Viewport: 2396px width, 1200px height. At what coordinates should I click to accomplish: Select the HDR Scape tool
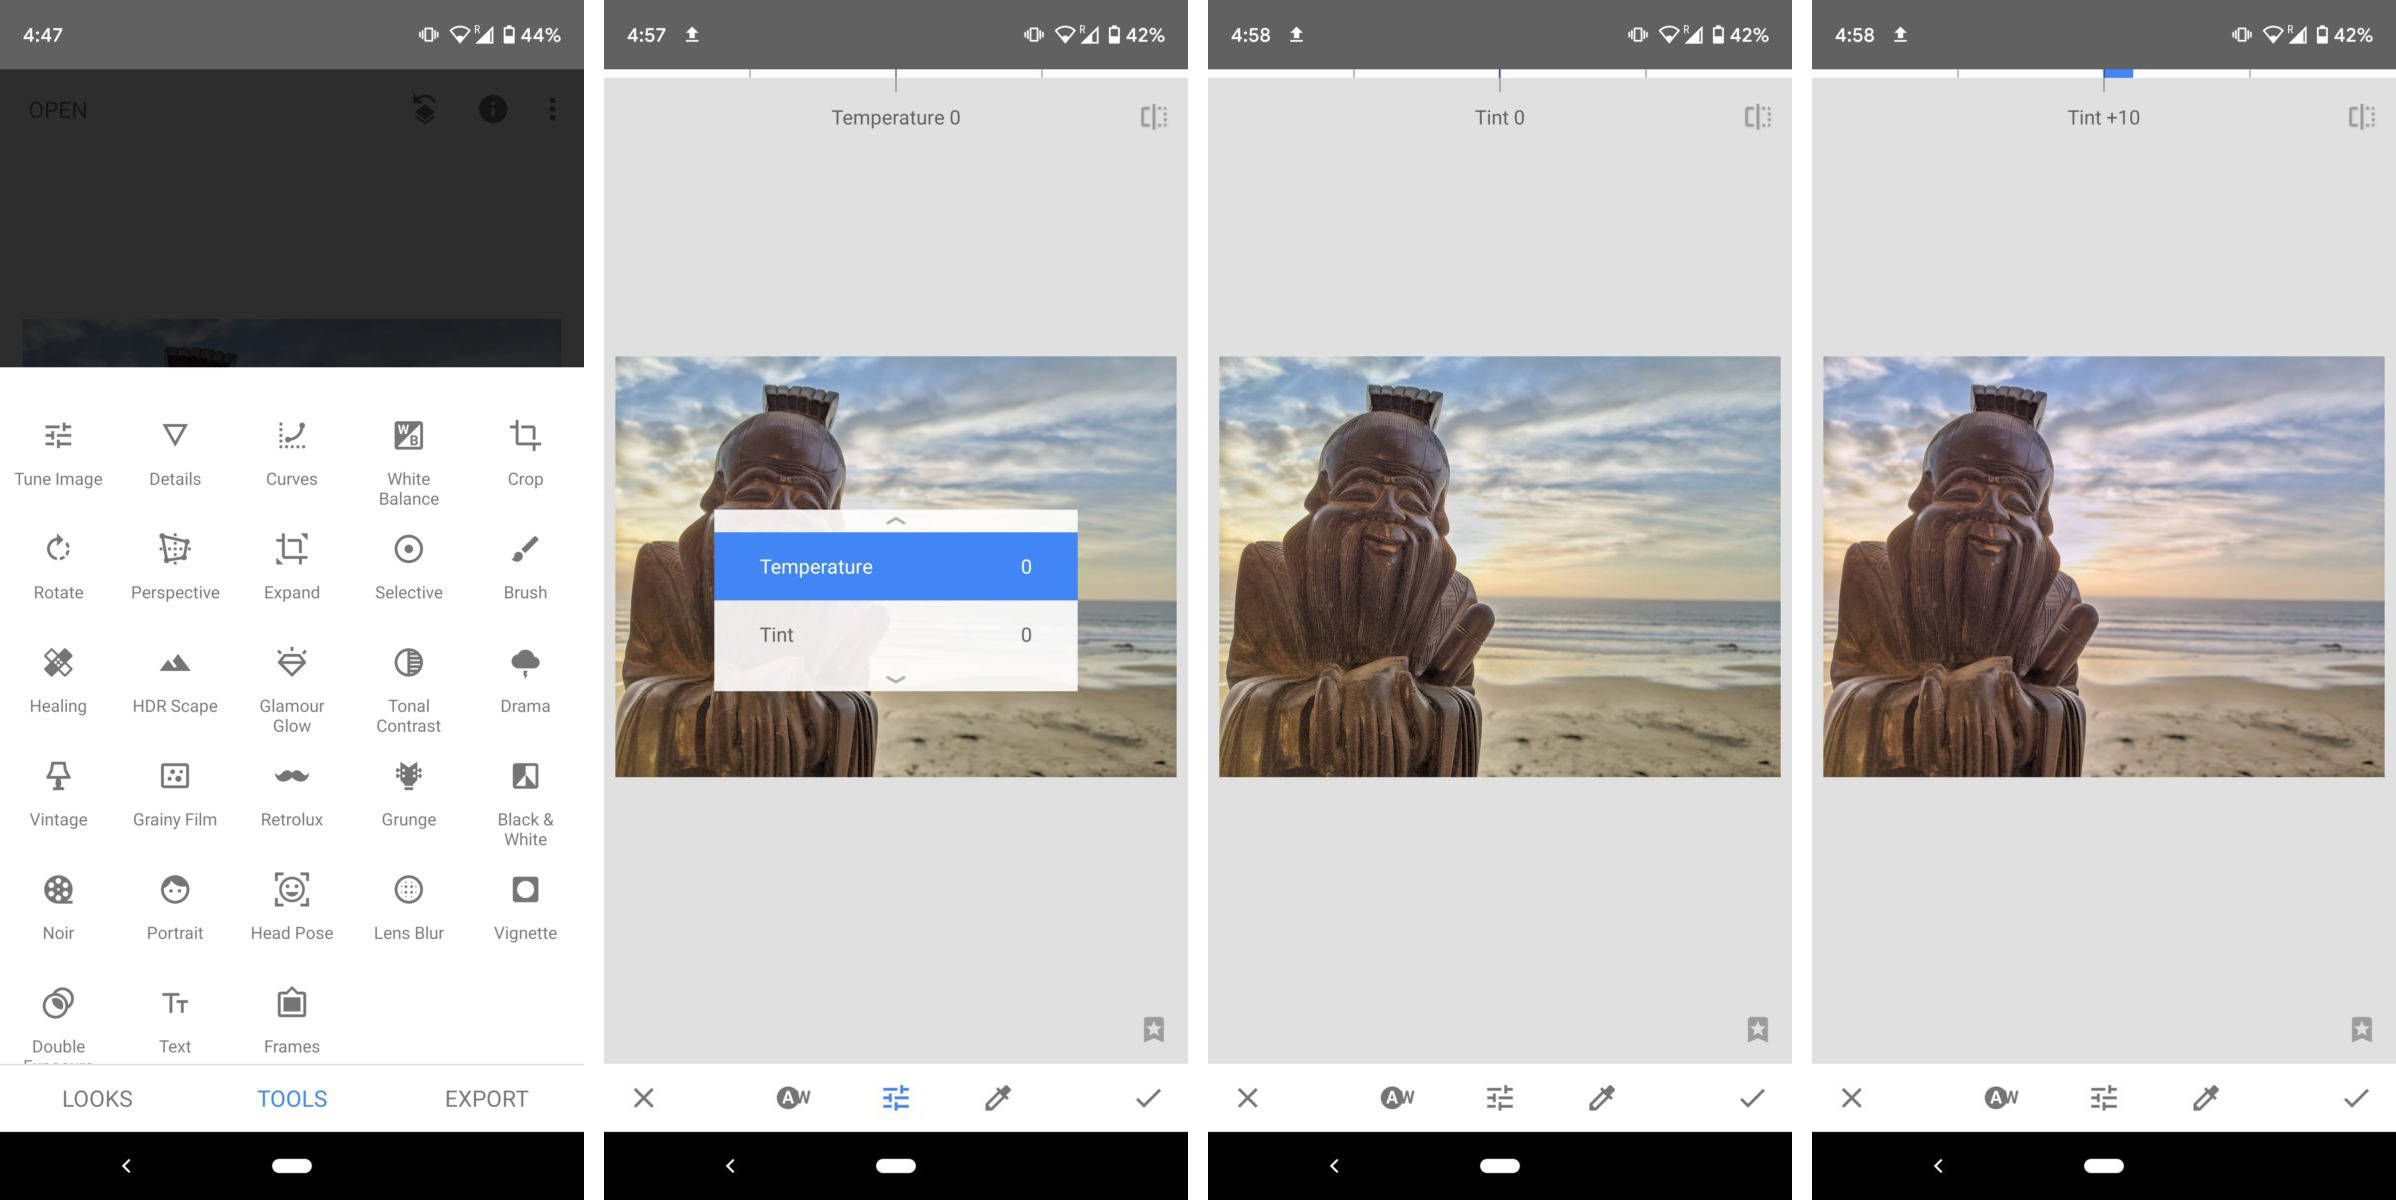174,678
